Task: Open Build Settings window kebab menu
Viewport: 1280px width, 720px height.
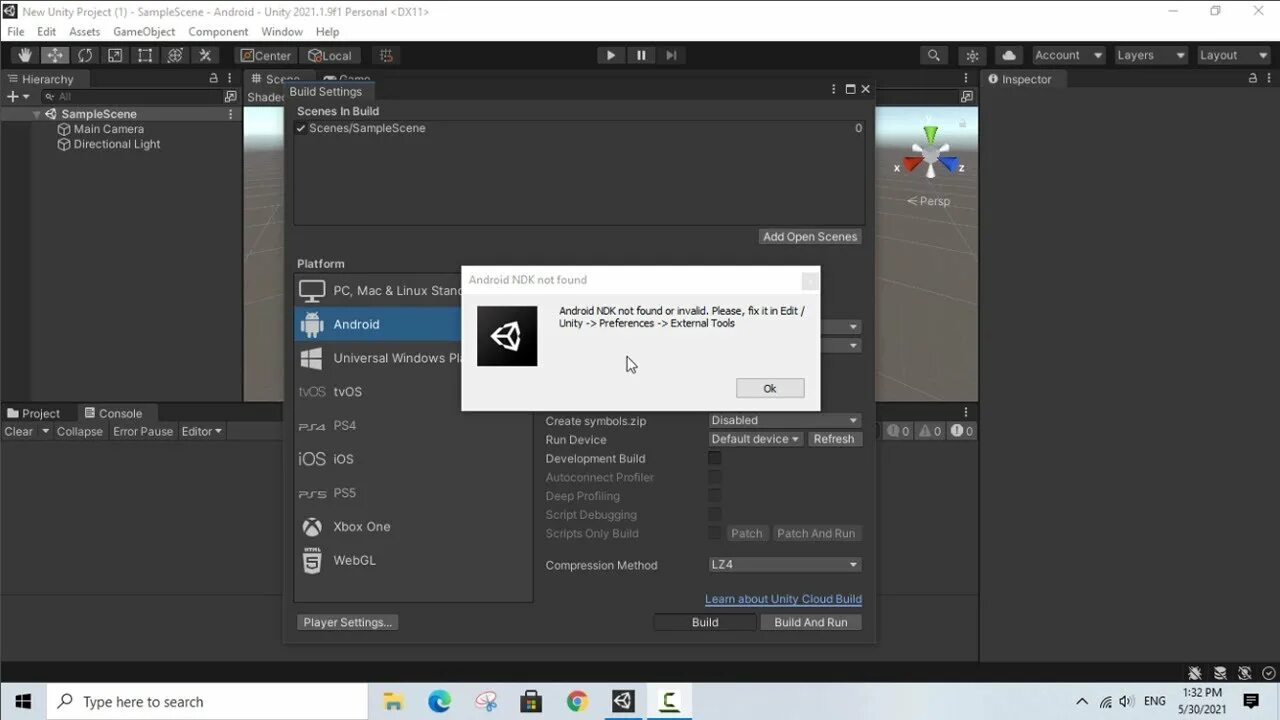Action: [834, 89]
